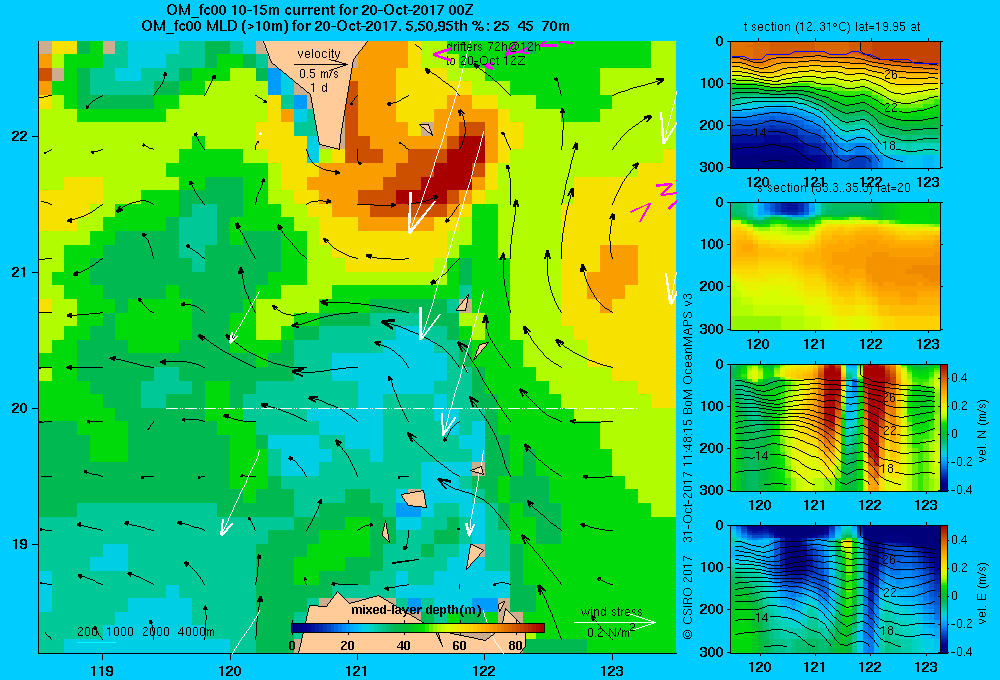1000x680 pixels.
Task: Click the 'mixed-layer depth(m)' colorbar label
Action: click(x=416, y=609)
